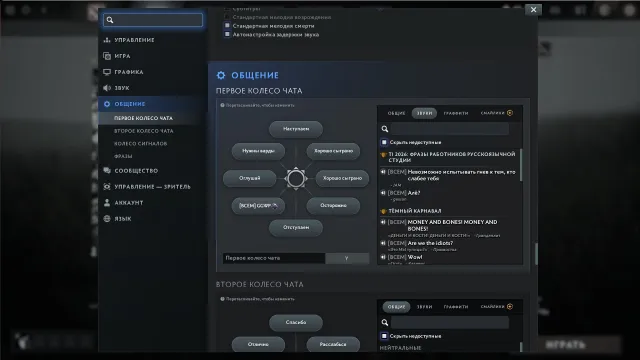The width and height of the screenshot is (640, 360).
Task: Click magnifier icon in second wheel phrase search
Action: (x=384, y=322)
